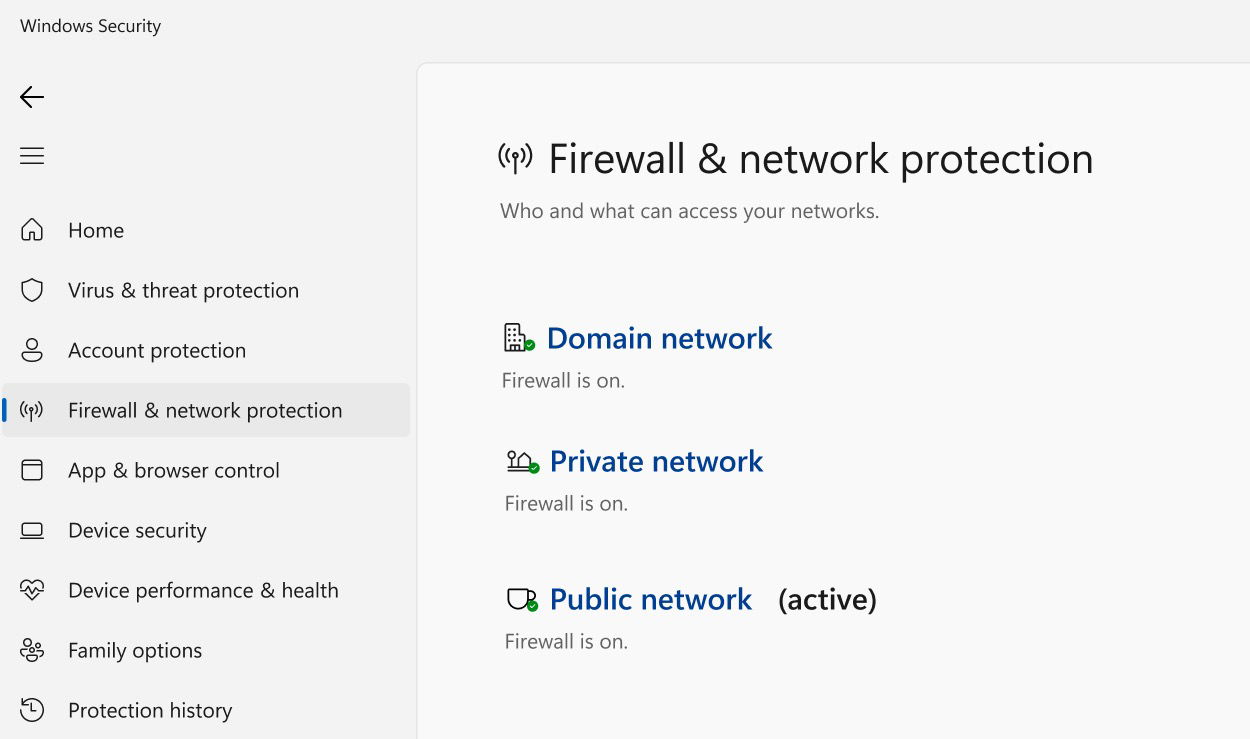Click the Public network shield icon
Viewport: 1250px width, 739px height.
click(x=519, y=598)
